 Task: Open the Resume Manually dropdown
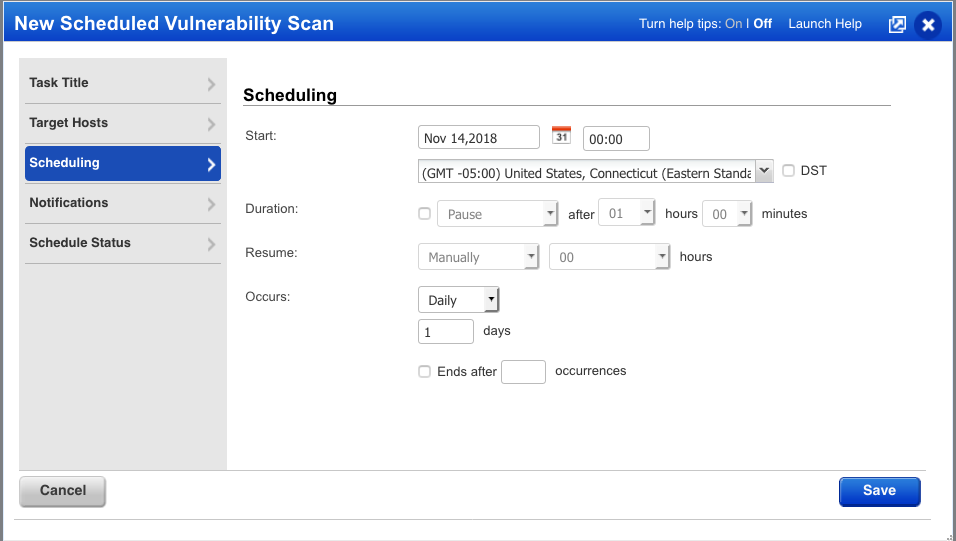coord(479,257)
